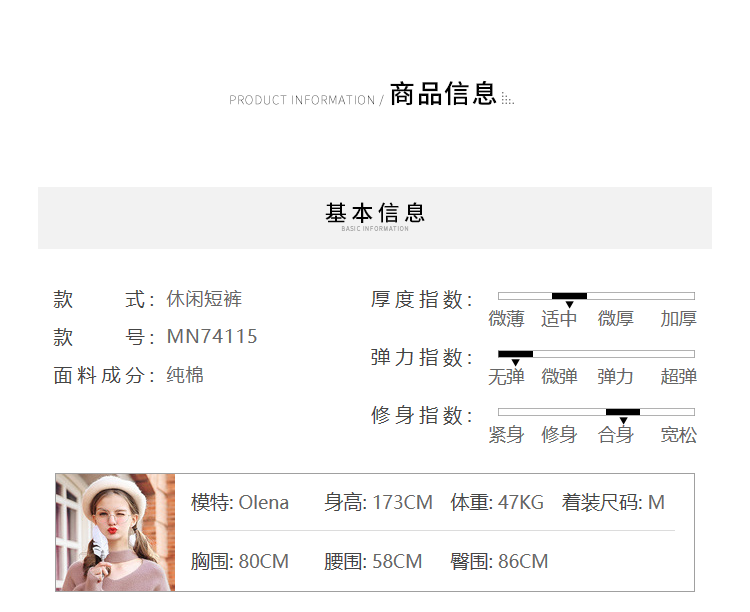This screenshot has height=612, width=750.
Task: Click the dotted decoration icon beside 商品信息
Action: (x=507, y=99)
